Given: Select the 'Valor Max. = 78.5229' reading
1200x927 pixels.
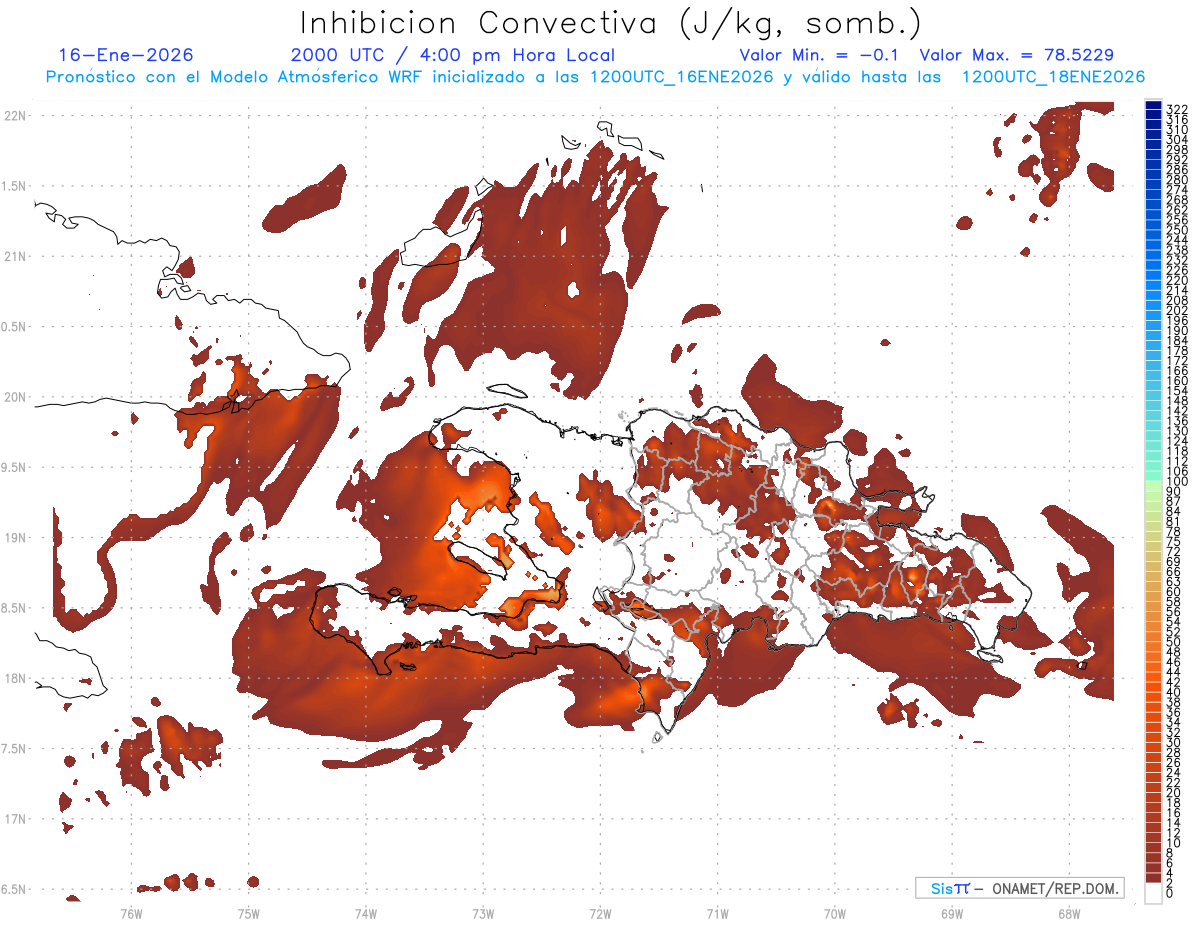Looking at the screenshot, I should pyautogui.click(x=1017, y=55).
